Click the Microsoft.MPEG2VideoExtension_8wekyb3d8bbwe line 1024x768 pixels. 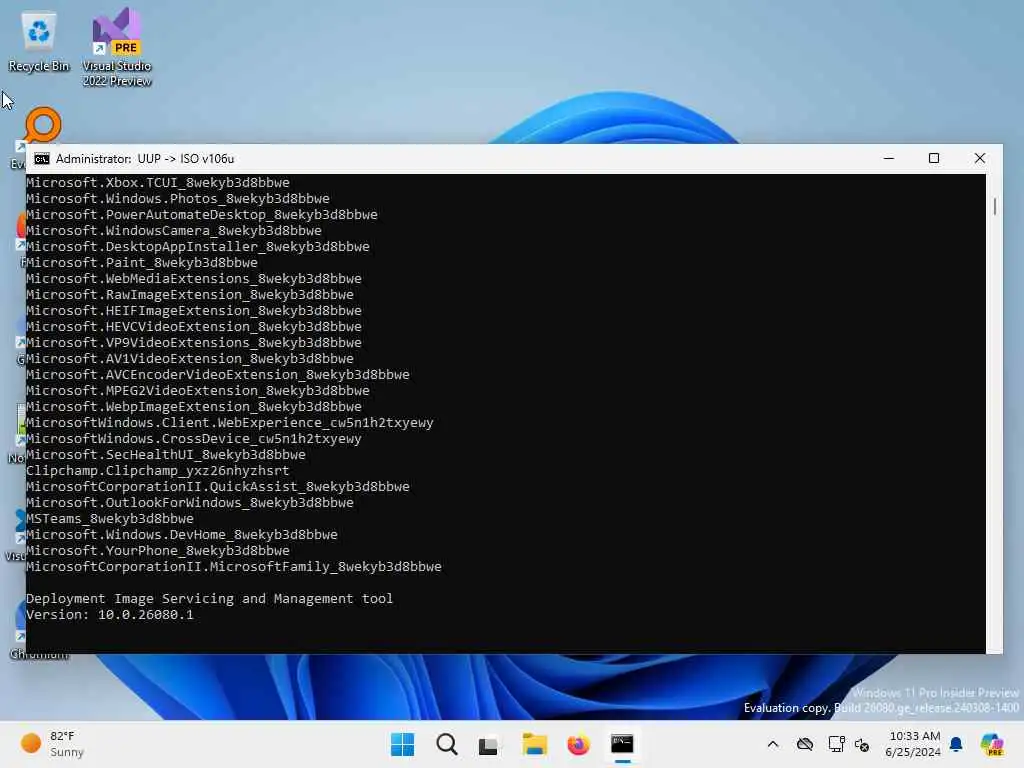point(198,391)
